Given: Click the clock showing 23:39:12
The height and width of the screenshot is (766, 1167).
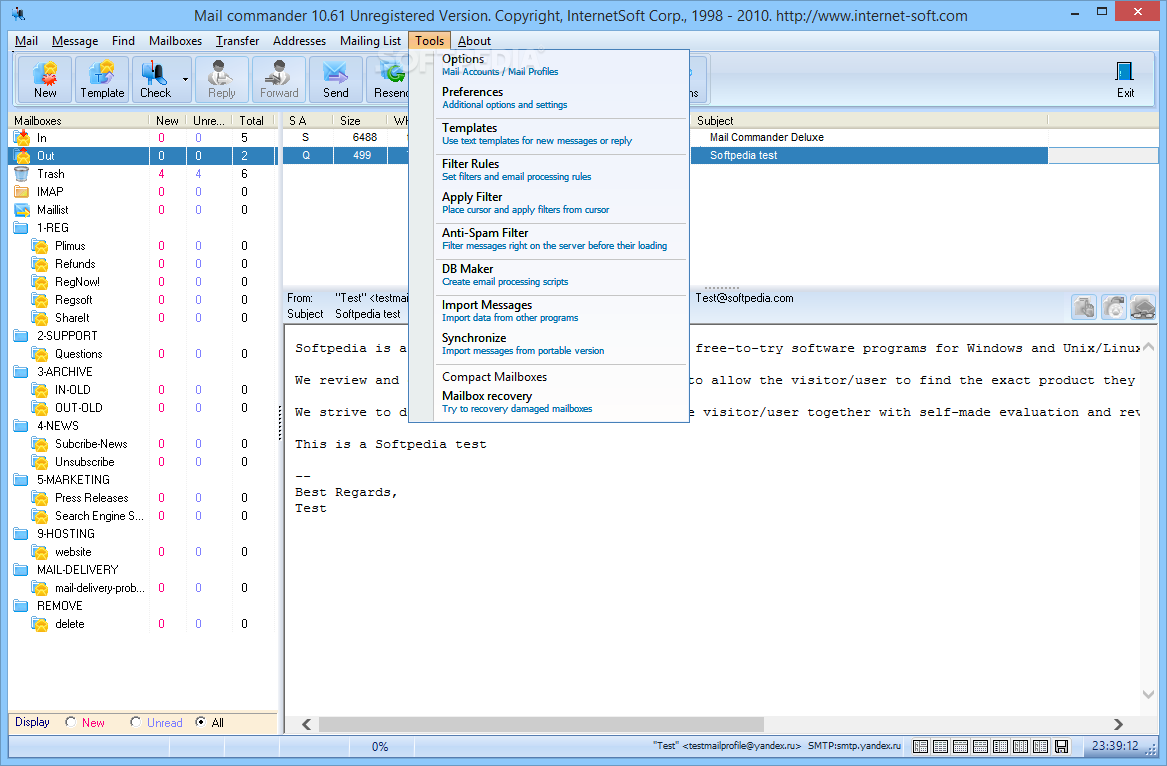Looking at the screenshot, I should click(x=1114, y=746).
